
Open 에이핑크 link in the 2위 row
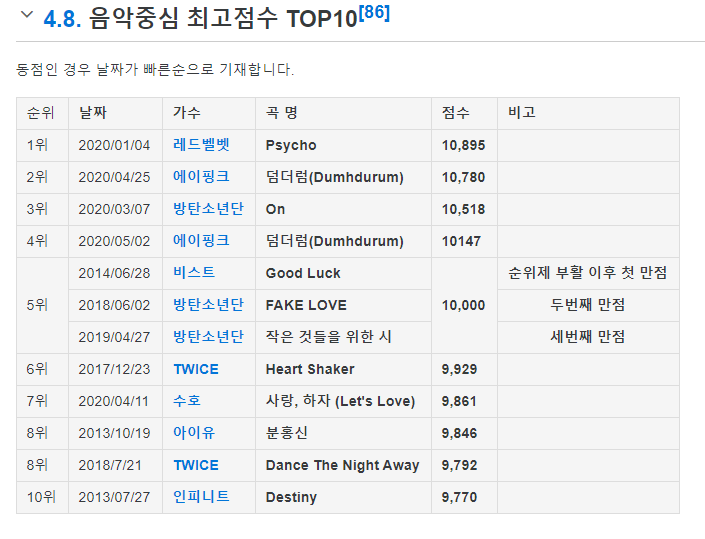coord(201,177)
